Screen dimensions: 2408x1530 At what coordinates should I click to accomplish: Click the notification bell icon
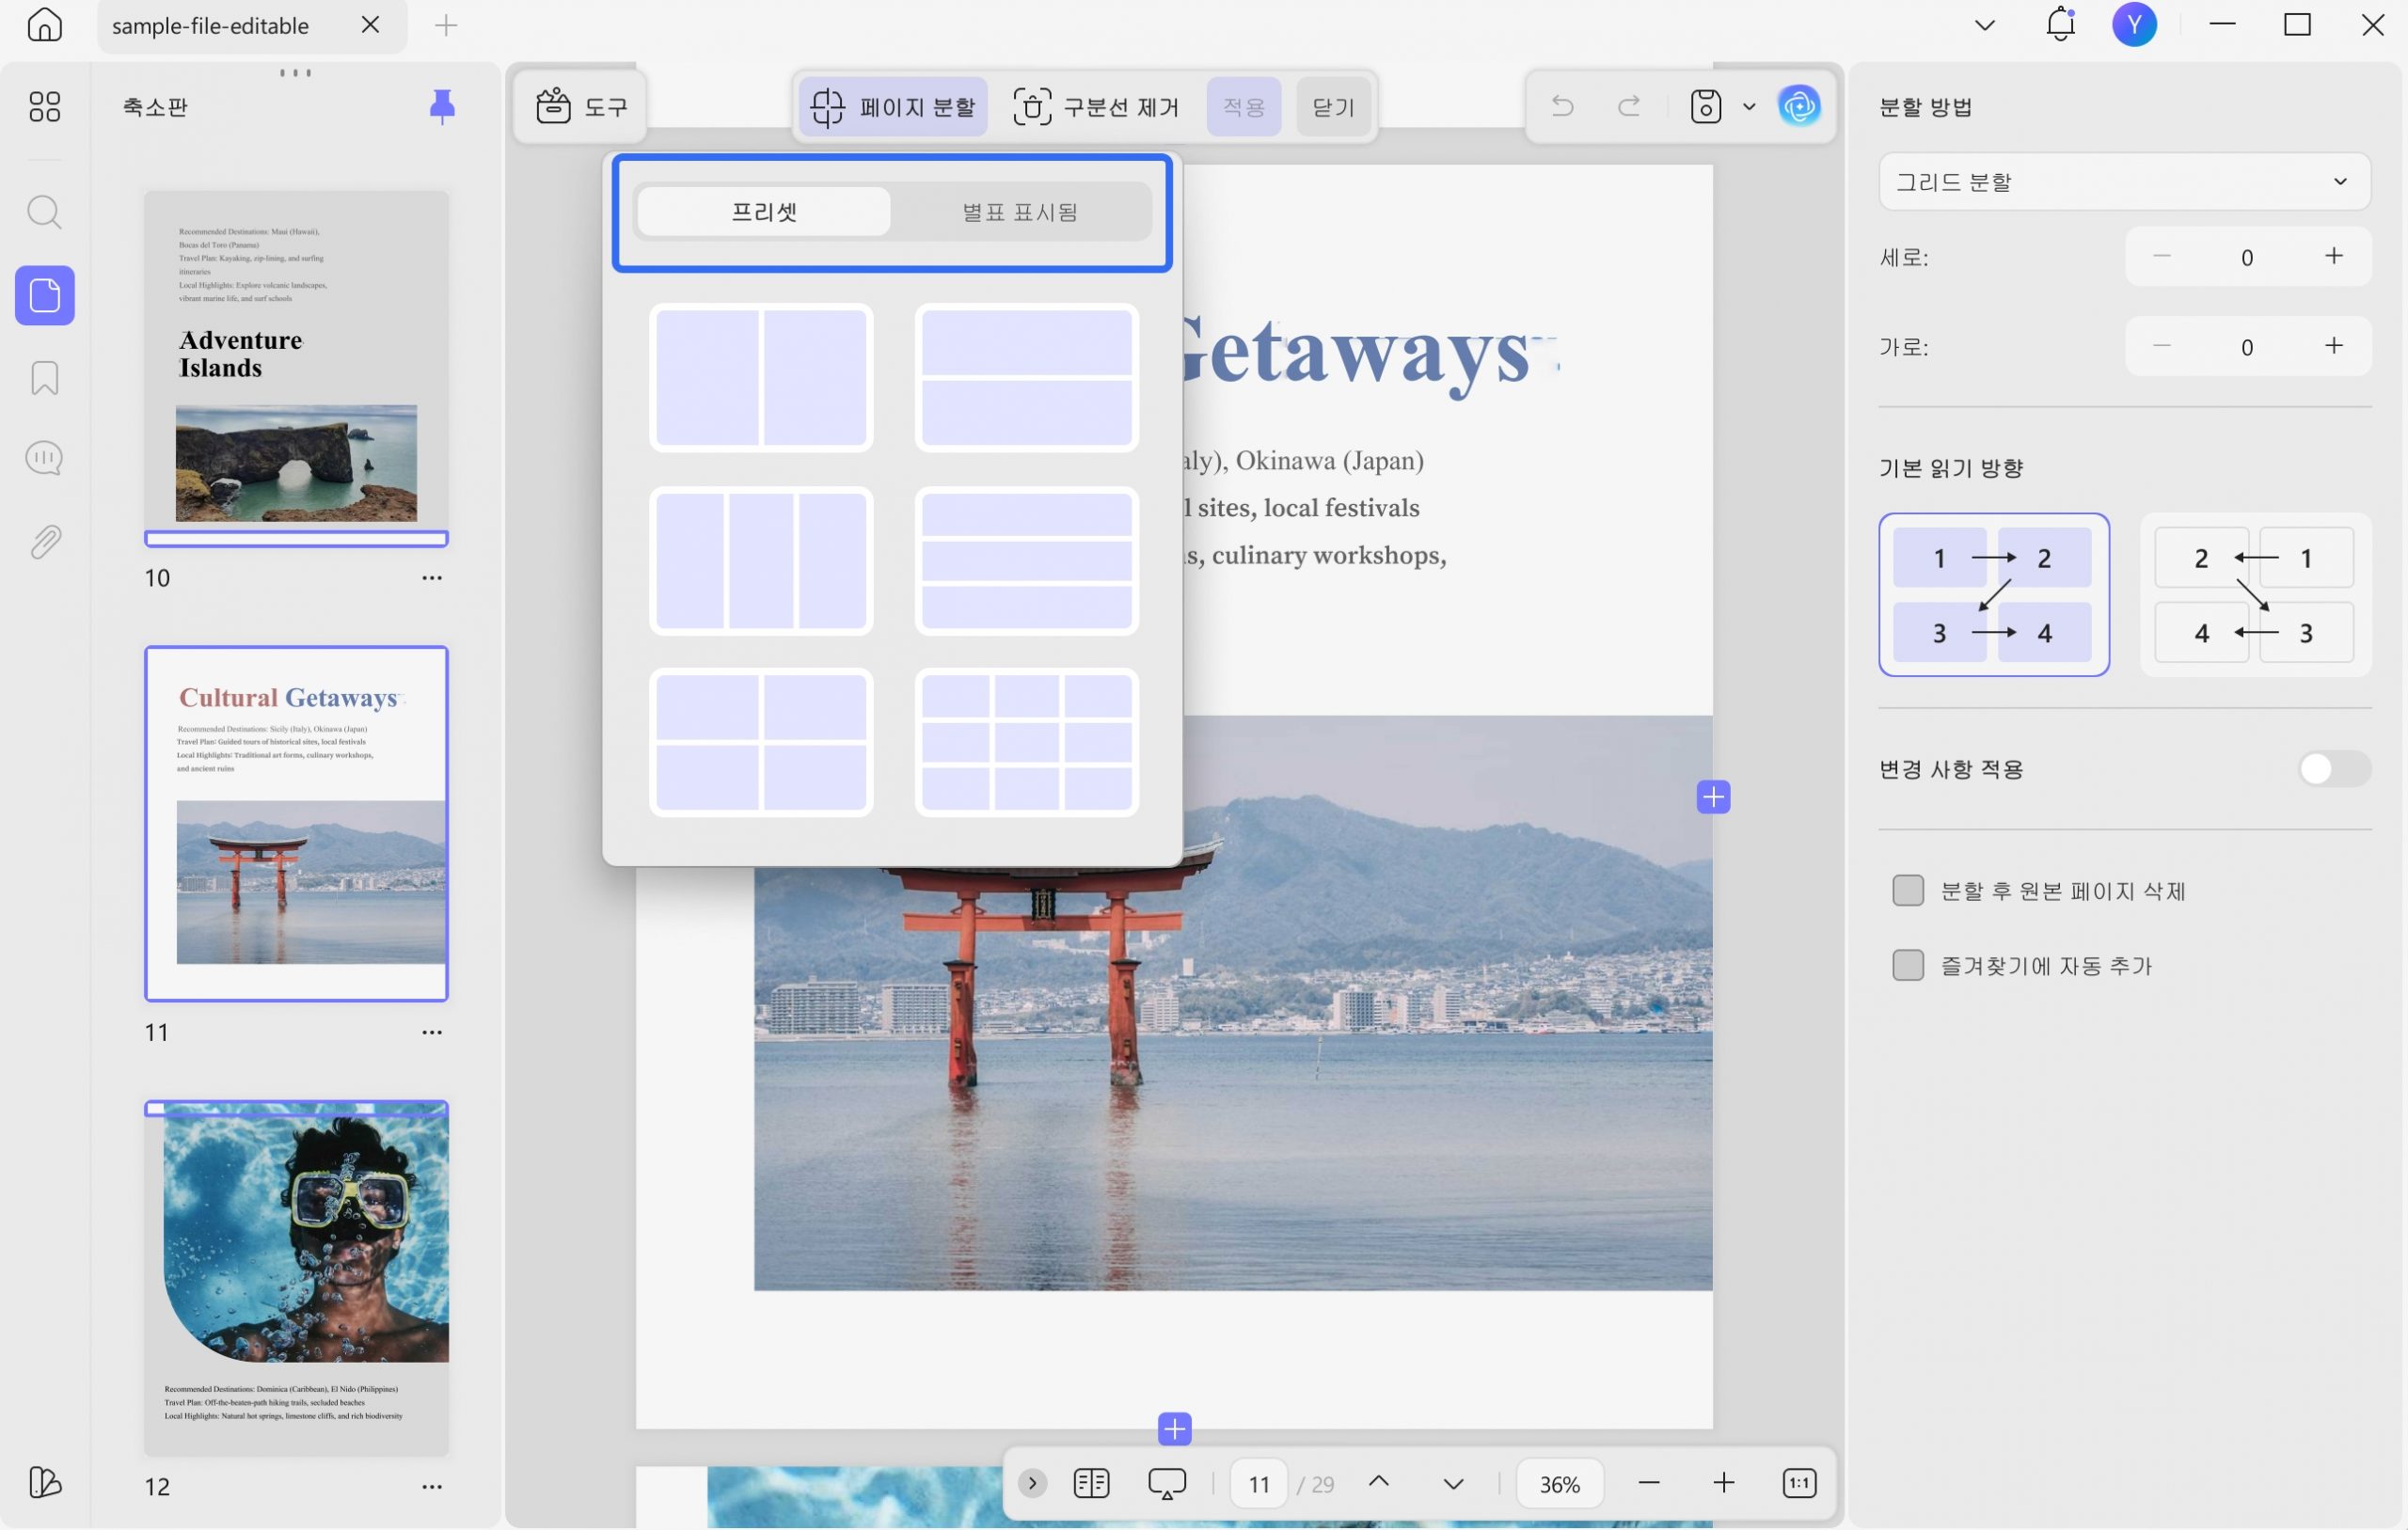click(2060, 24)
